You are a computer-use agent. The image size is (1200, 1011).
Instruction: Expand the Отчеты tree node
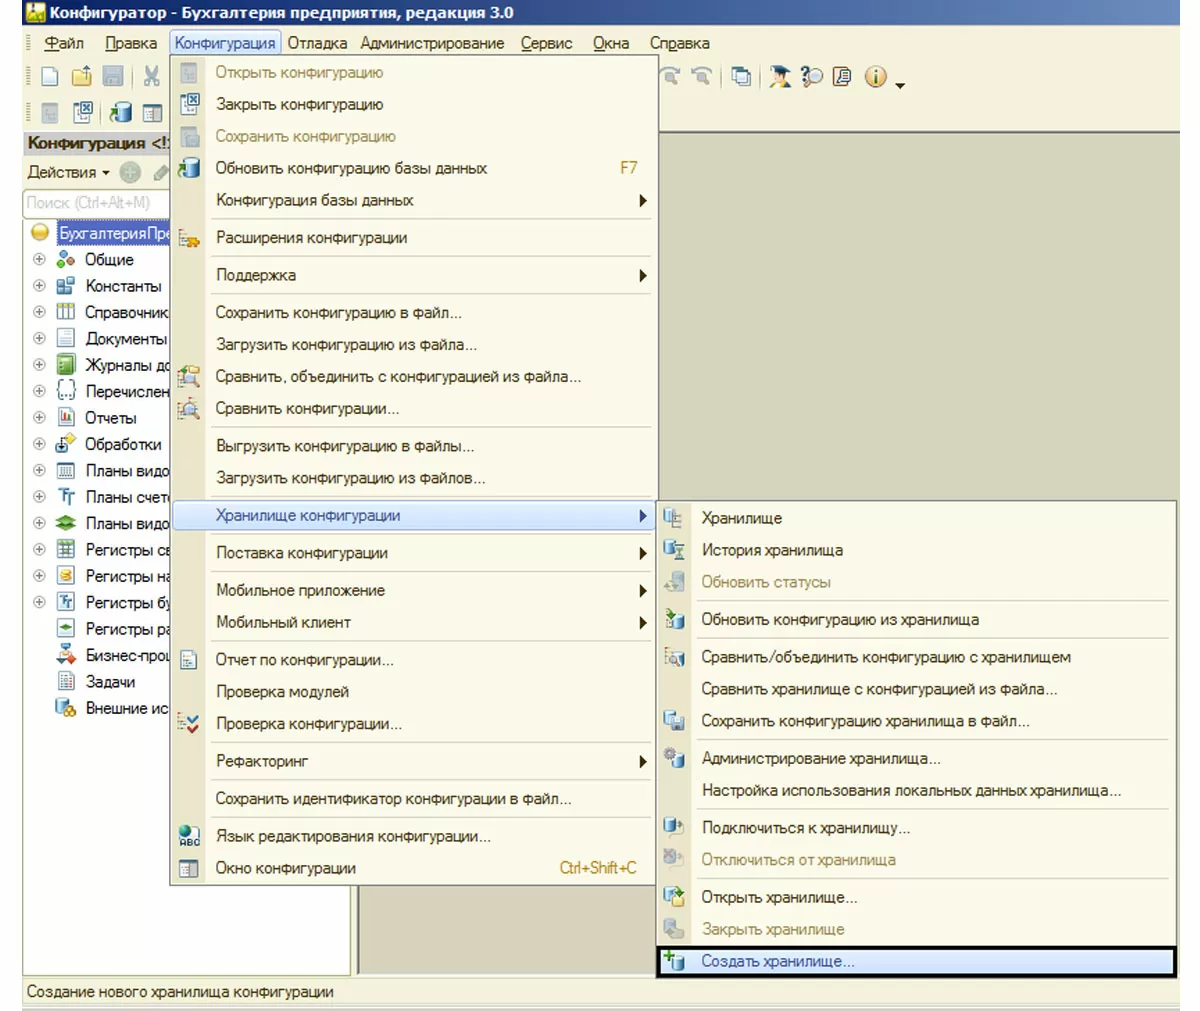click(x=39, y=417)
